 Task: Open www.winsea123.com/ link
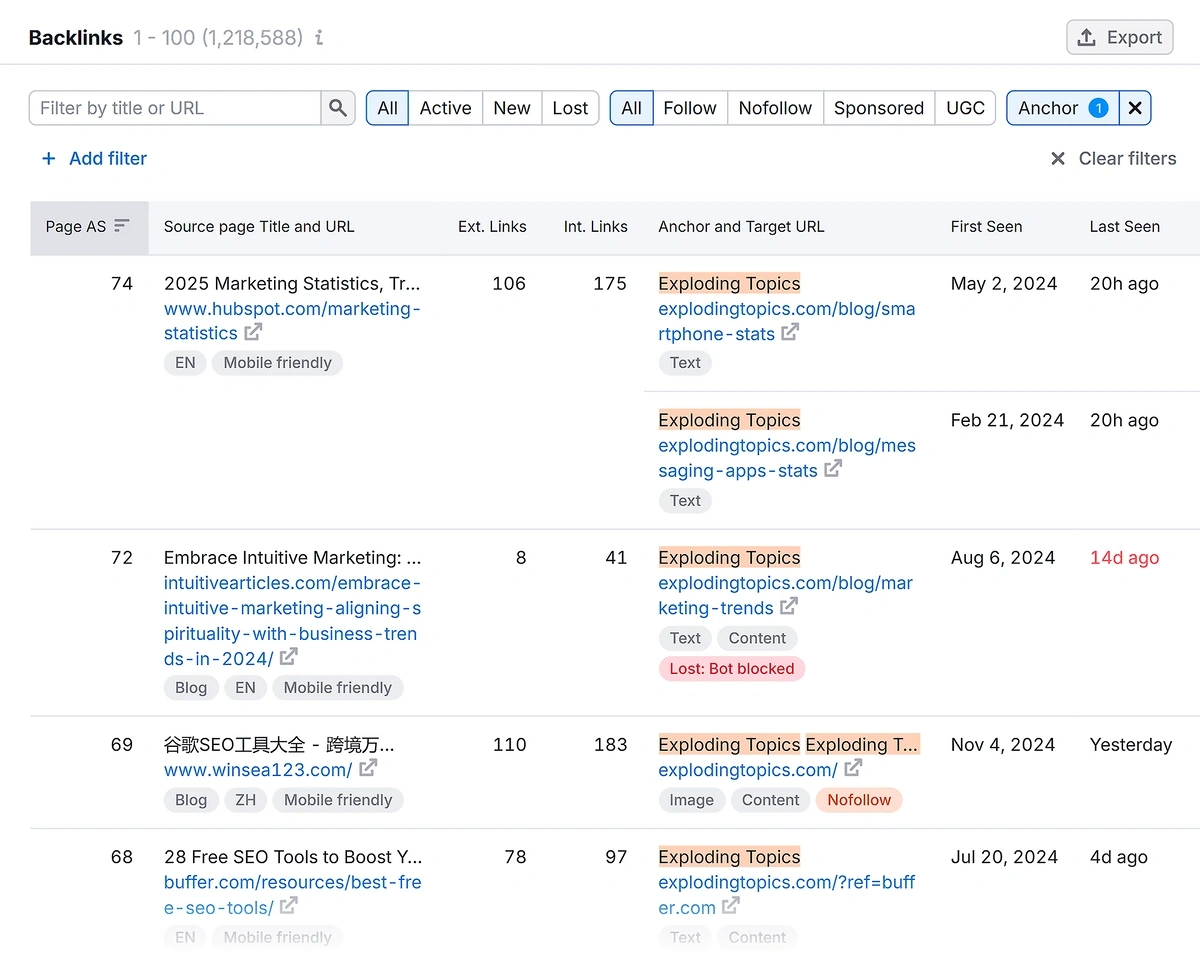pos(258,769)
